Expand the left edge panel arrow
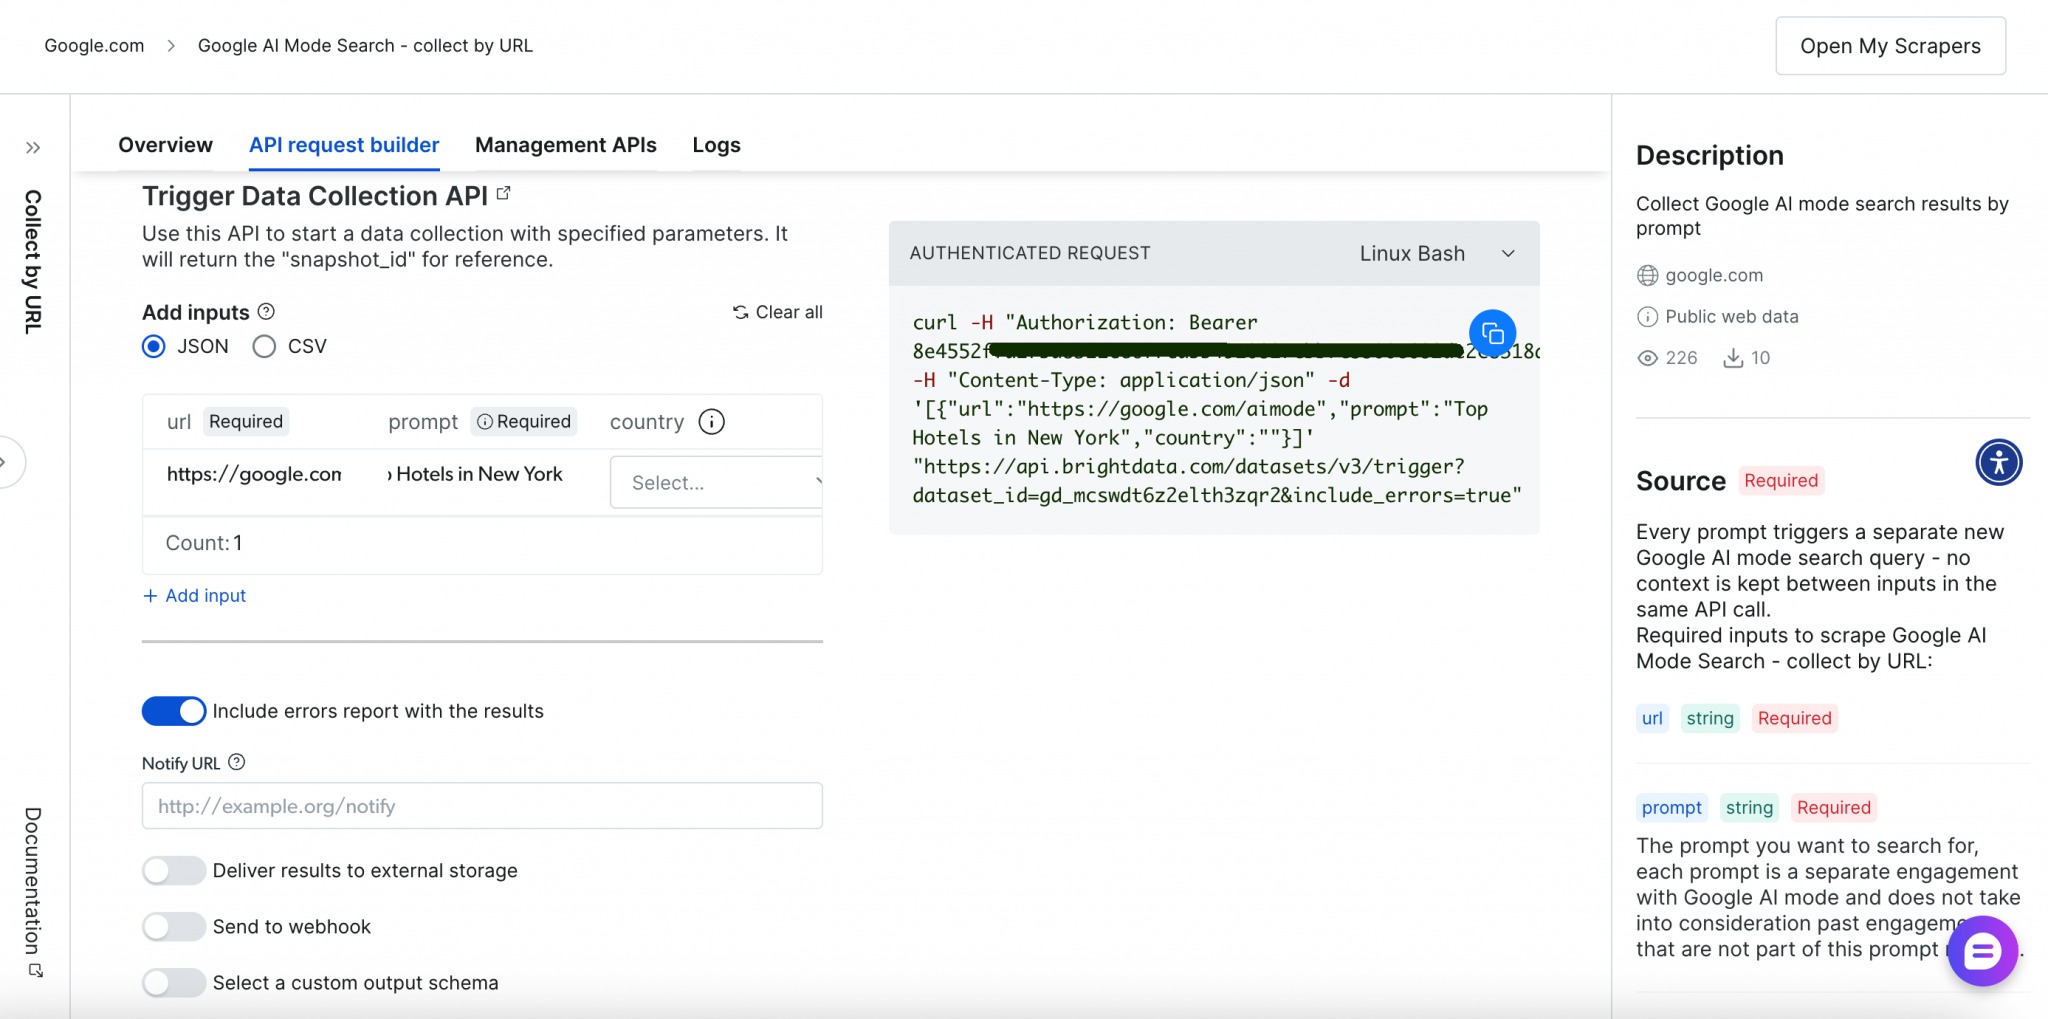2048x1019 pixels. pyautogui.click(x=6, y=462)
